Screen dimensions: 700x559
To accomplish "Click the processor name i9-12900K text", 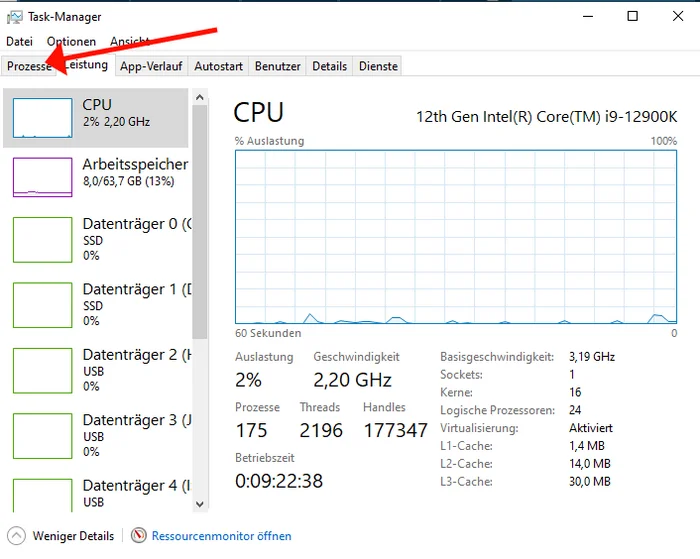I will pos(546,117).
